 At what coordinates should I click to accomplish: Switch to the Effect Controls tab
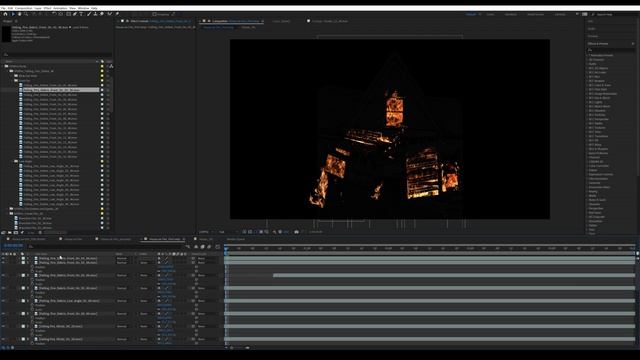pos(160,21)
